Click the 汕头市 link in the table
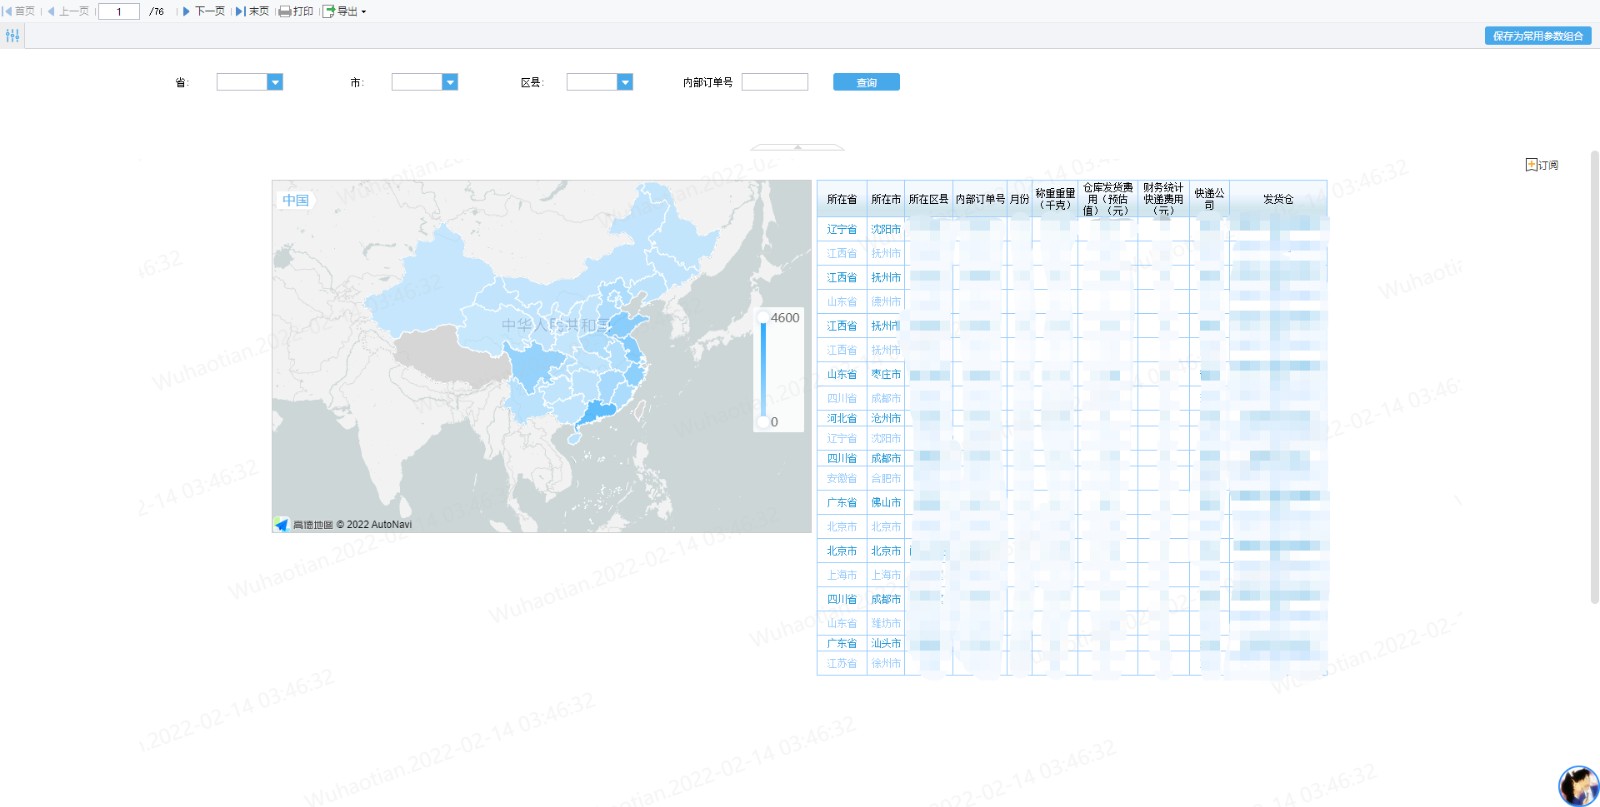This screenshot has height=807, width=1600. click(886, 643)
